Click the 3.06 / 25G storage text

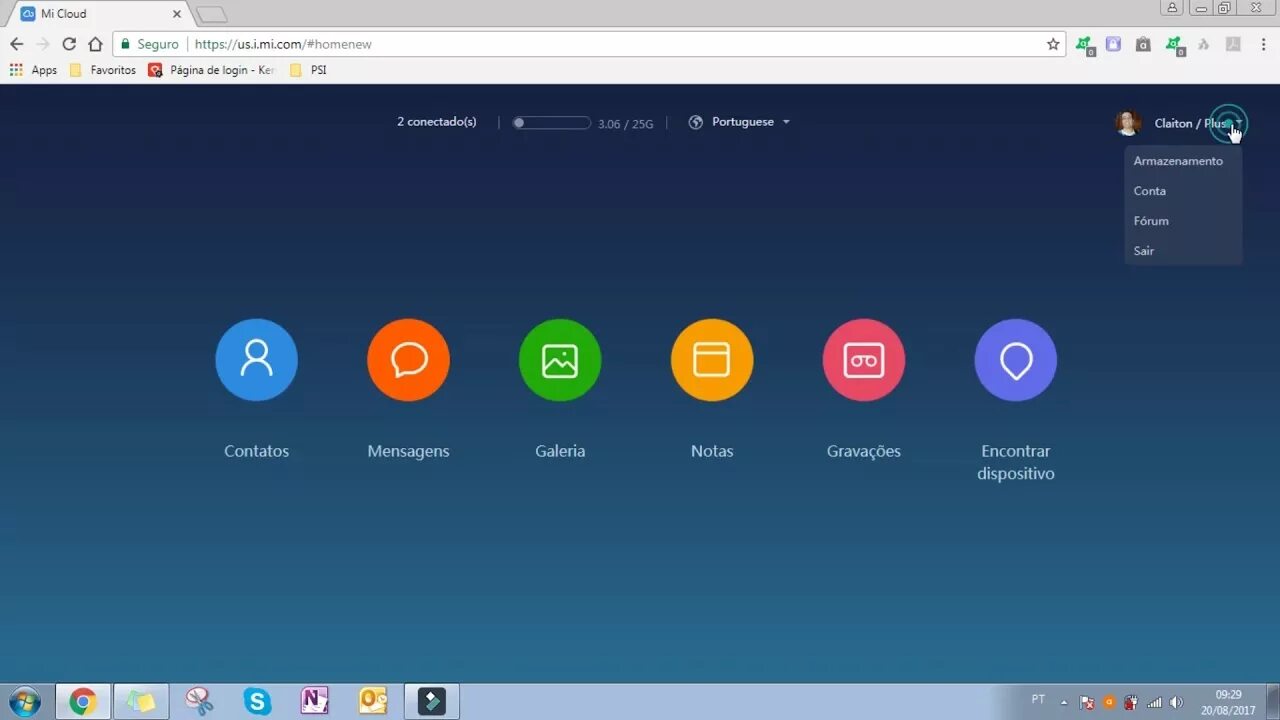coord(625,124)
